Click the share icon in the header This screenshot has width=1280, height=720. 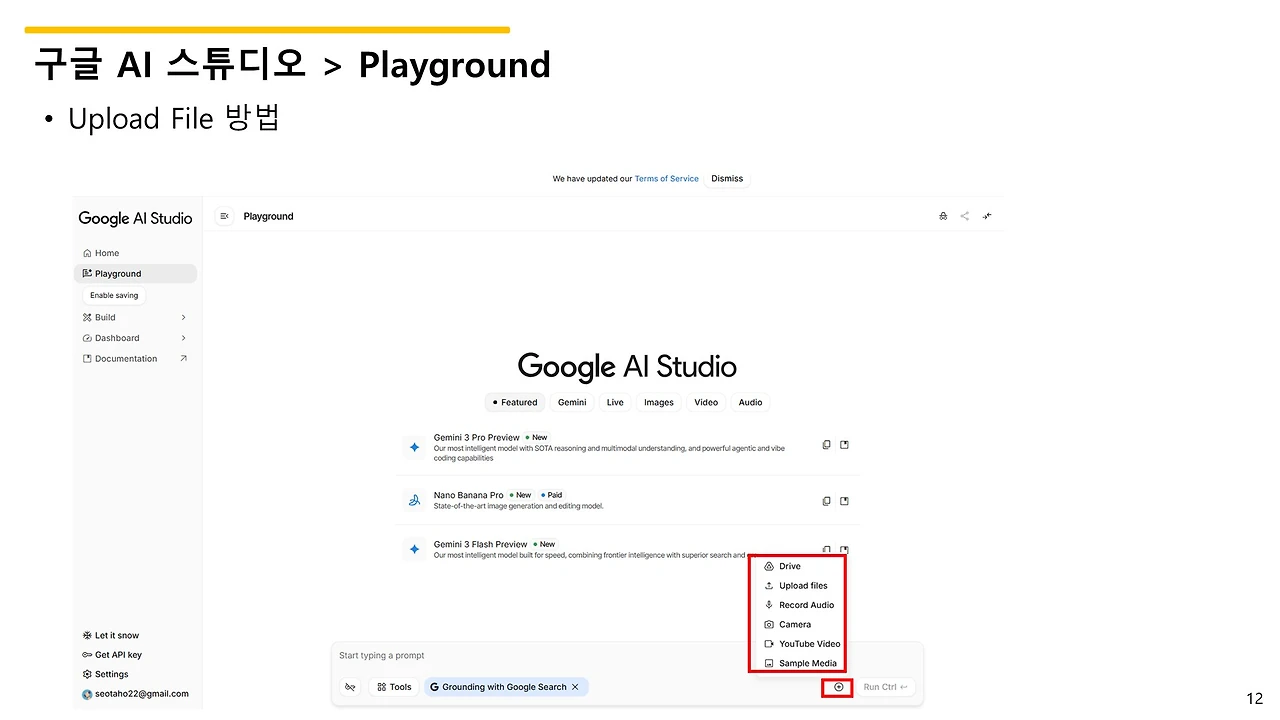(965, 216)
